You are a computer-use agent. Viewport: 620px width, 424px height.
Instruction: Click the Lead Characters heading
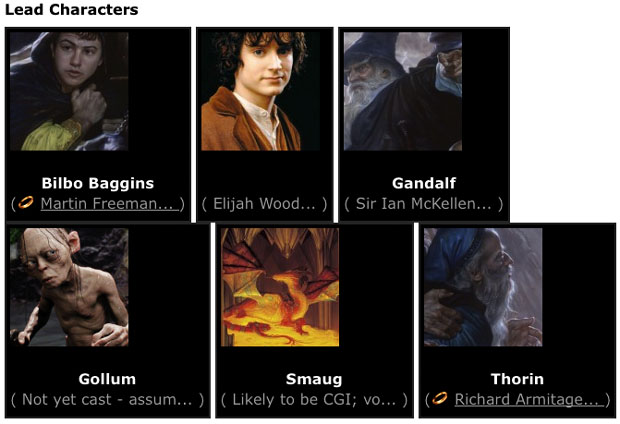click(72, 9)
